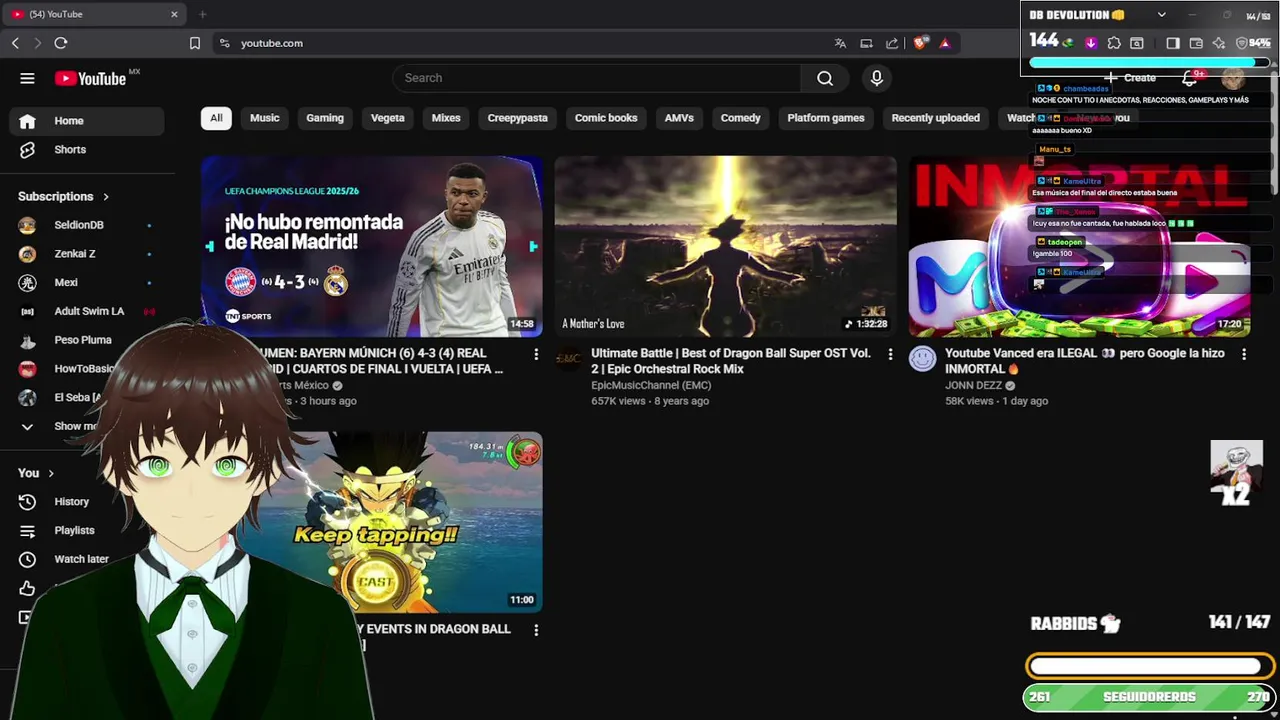Toggle the browser sidebar panel icon

[x=1173, y=43]
